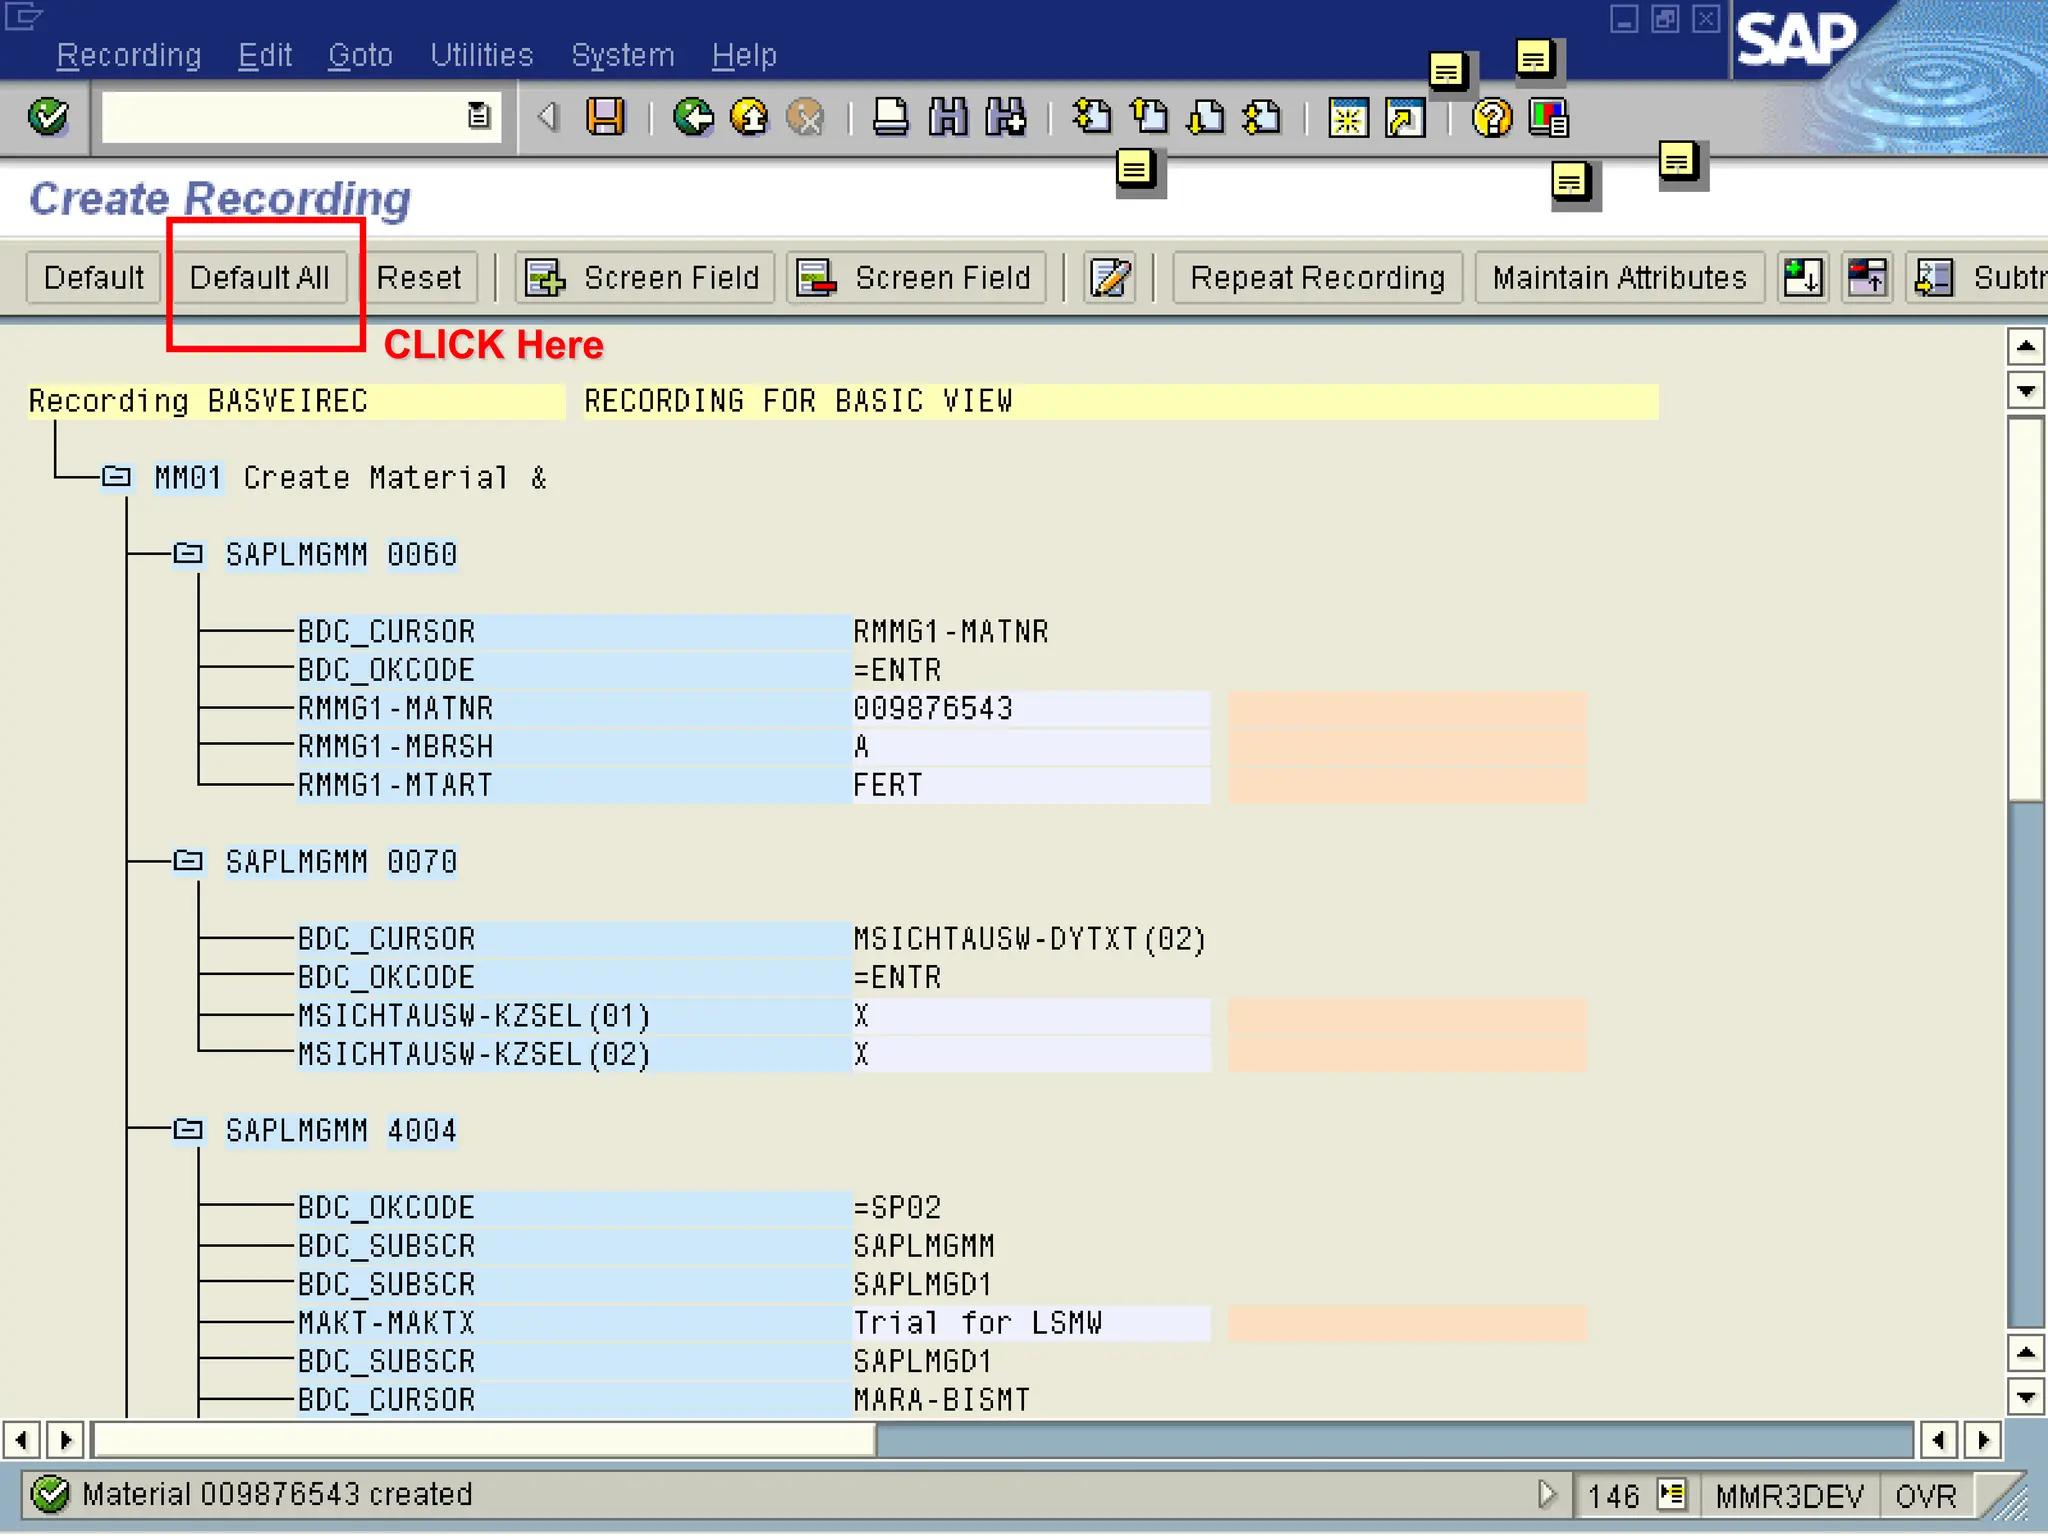Click the green Enter checkmark icon

tap(48, 117)
